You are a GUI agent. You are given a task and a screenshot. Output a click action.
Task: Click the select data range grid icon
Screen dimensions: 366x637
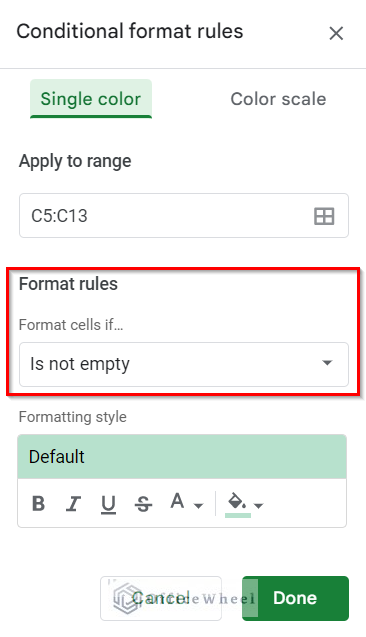324,216
